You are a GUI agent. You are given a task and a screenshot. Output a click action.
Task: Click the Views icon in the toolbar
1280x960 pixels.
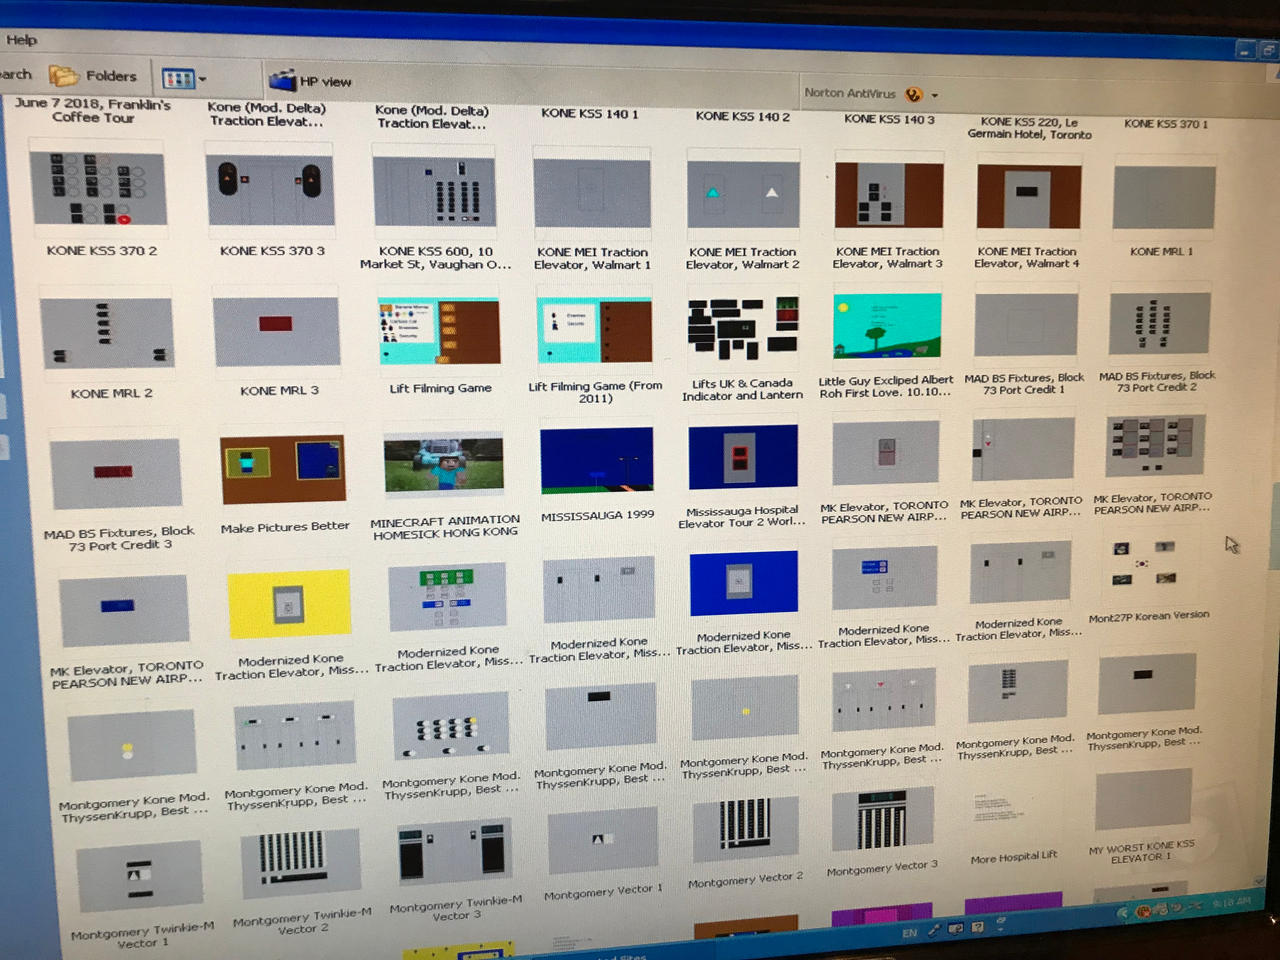click(x=177, y=78)
